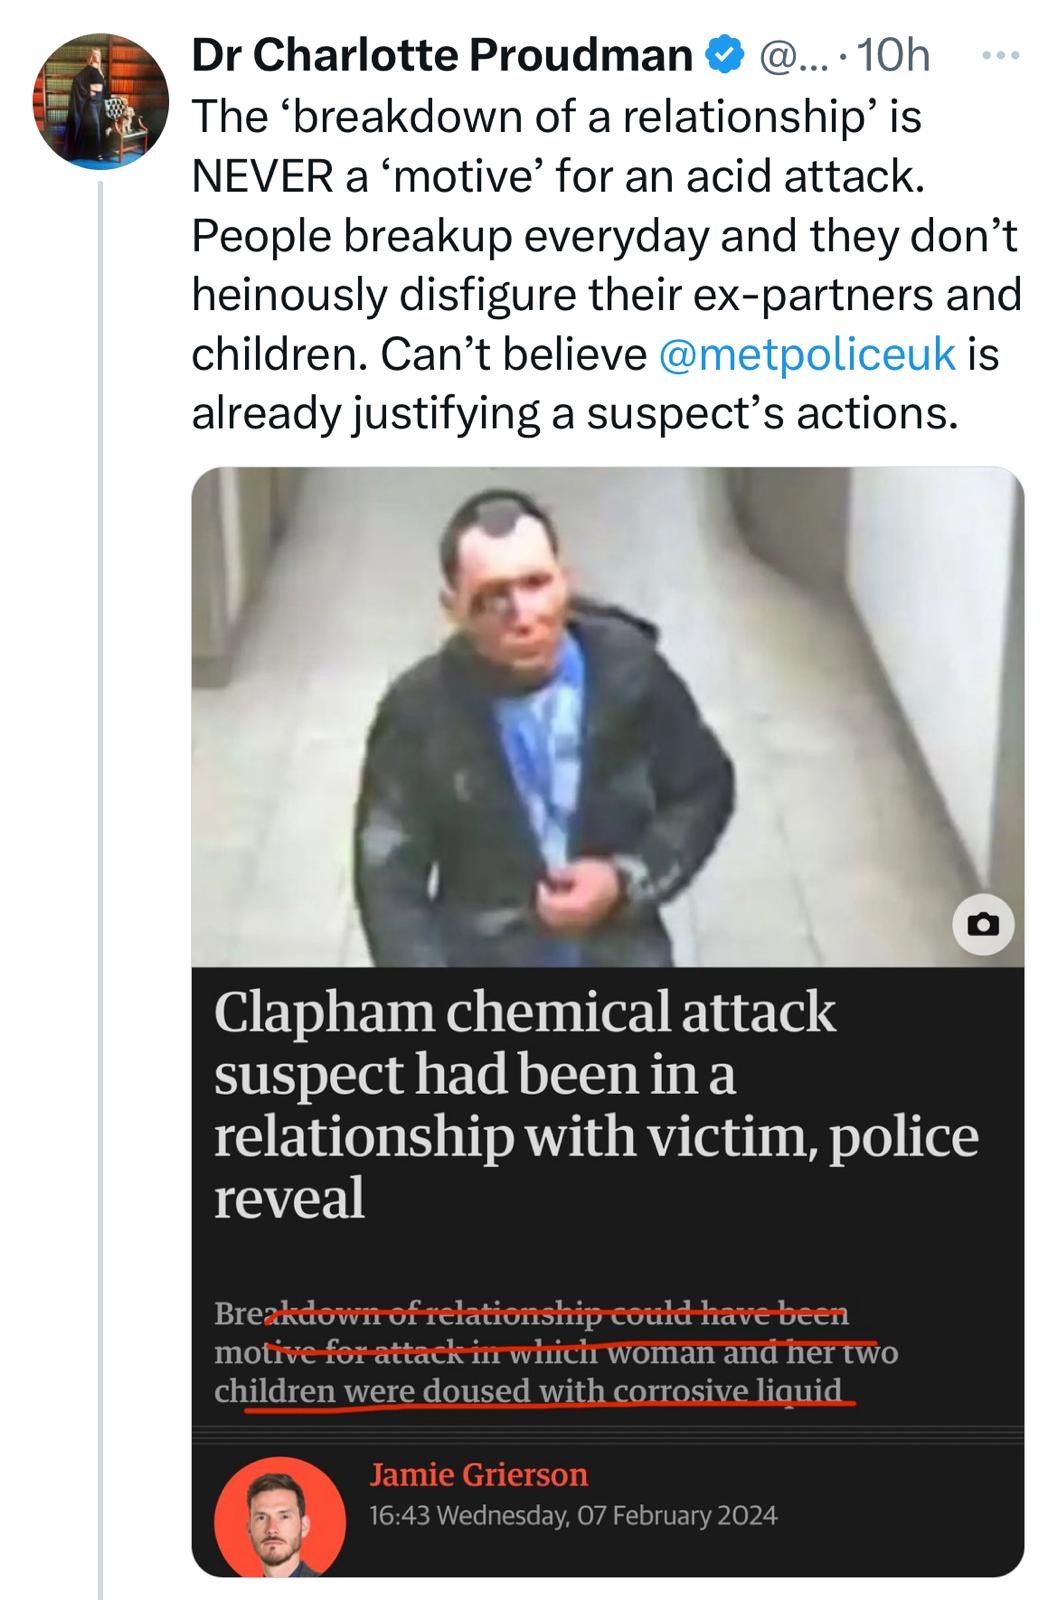Open the three-dot more options menu
The width and height of the screenshot is (1058, 1600).
(1000, 56)
